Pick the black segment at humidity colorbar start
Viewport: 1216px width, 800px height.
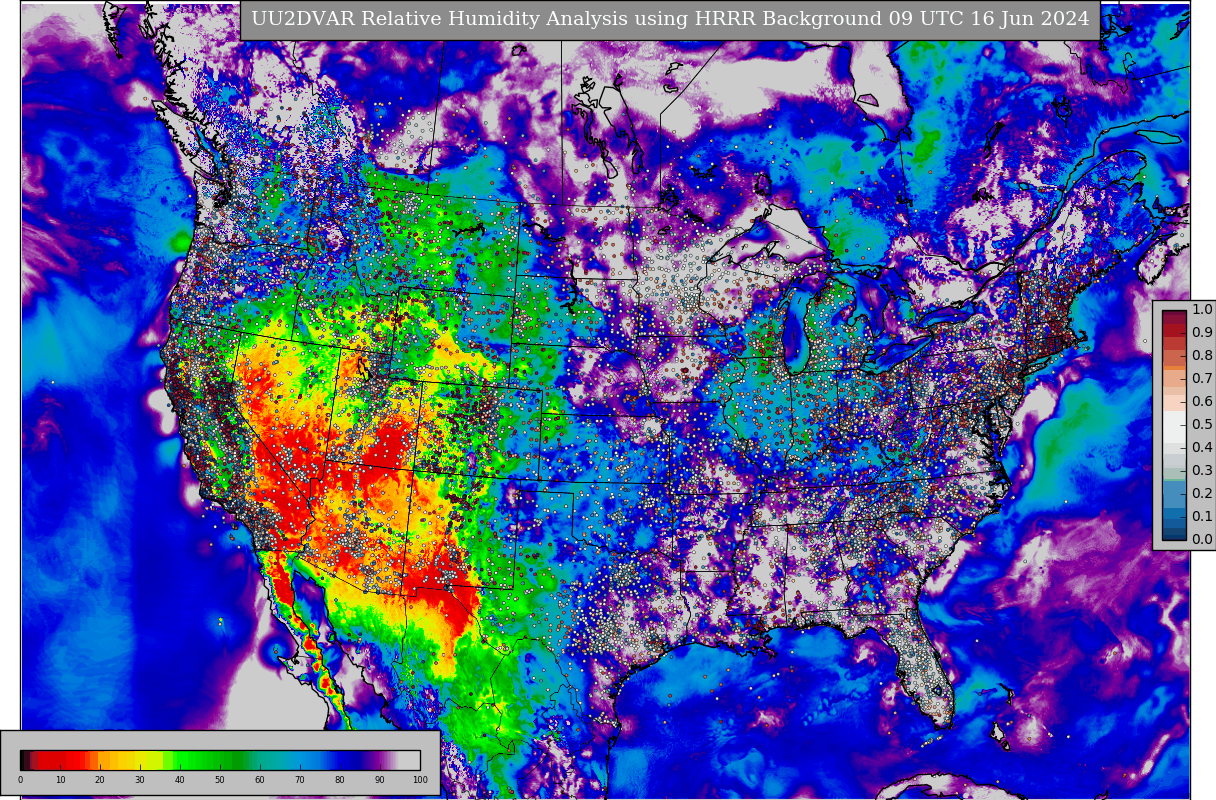click(22, 760)
